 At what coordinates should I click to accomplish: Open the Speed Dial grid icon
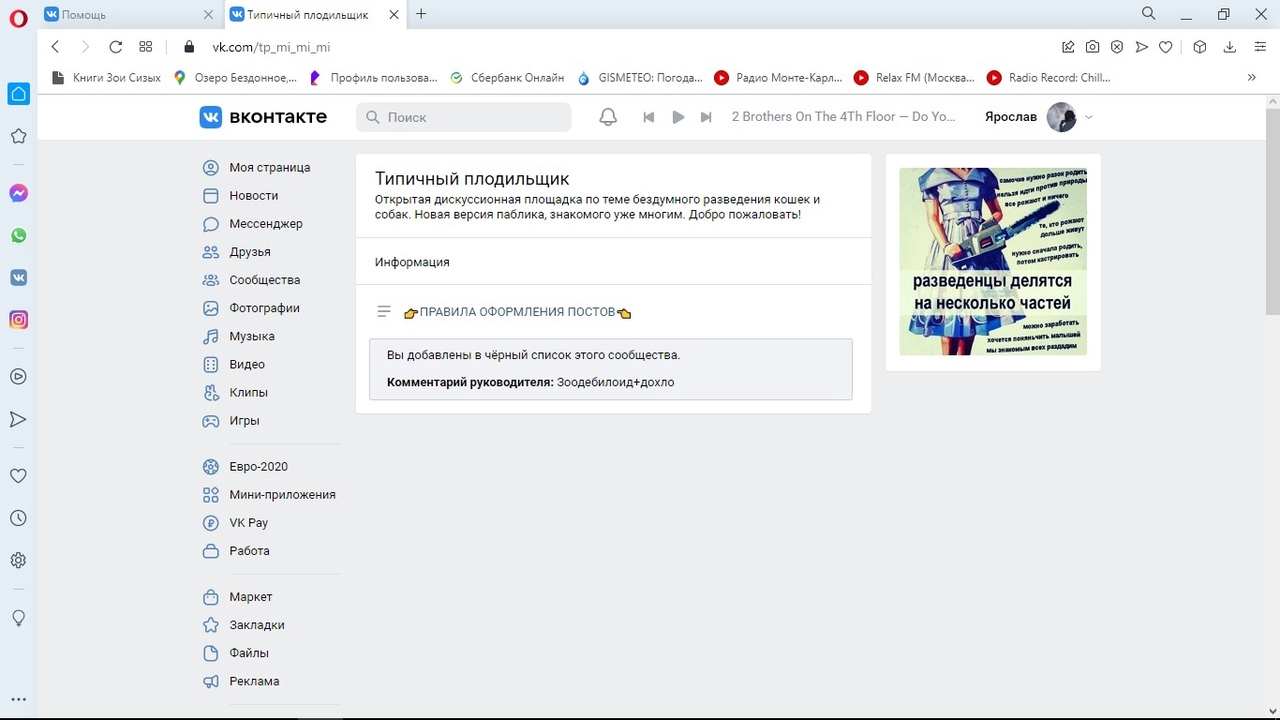click(x=145, y=47)
